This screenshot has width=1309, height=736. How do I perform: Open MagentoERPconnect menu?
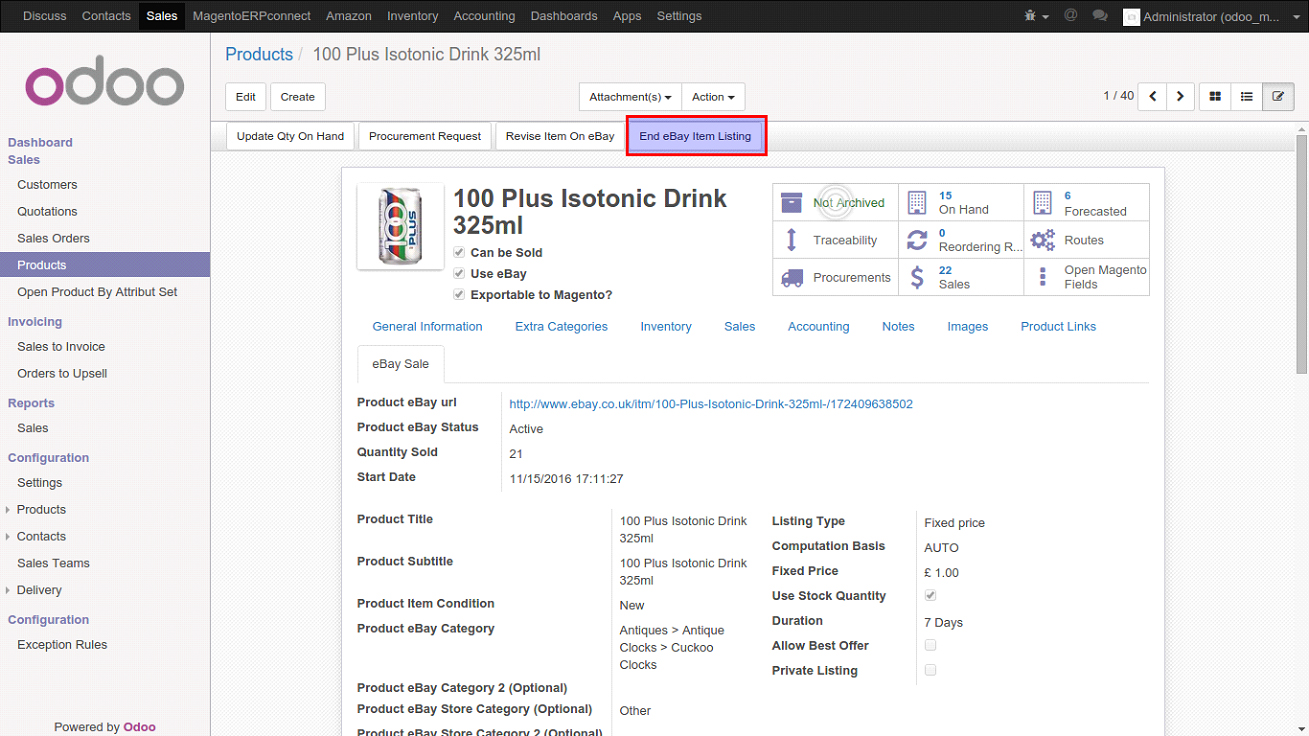(x=252, y=16)
